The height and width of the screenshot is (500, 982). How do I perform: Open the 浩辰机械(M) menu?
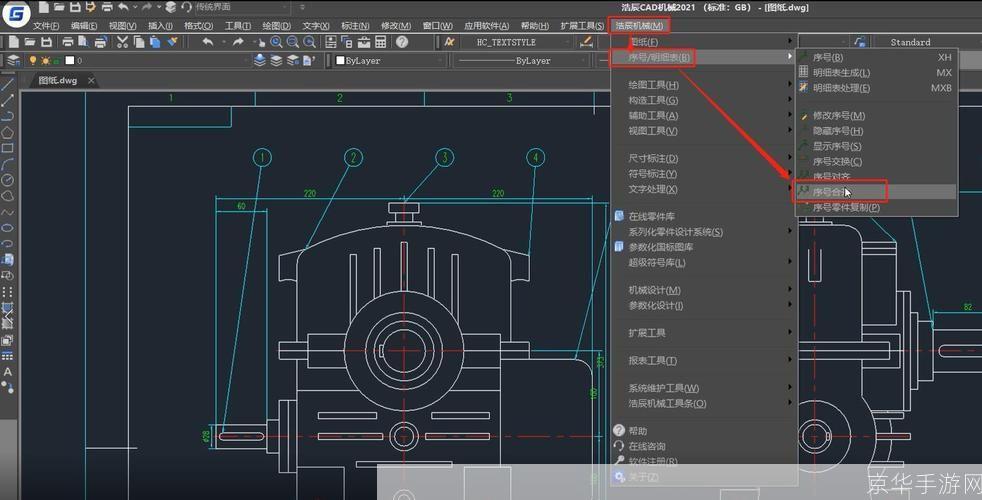639,26
